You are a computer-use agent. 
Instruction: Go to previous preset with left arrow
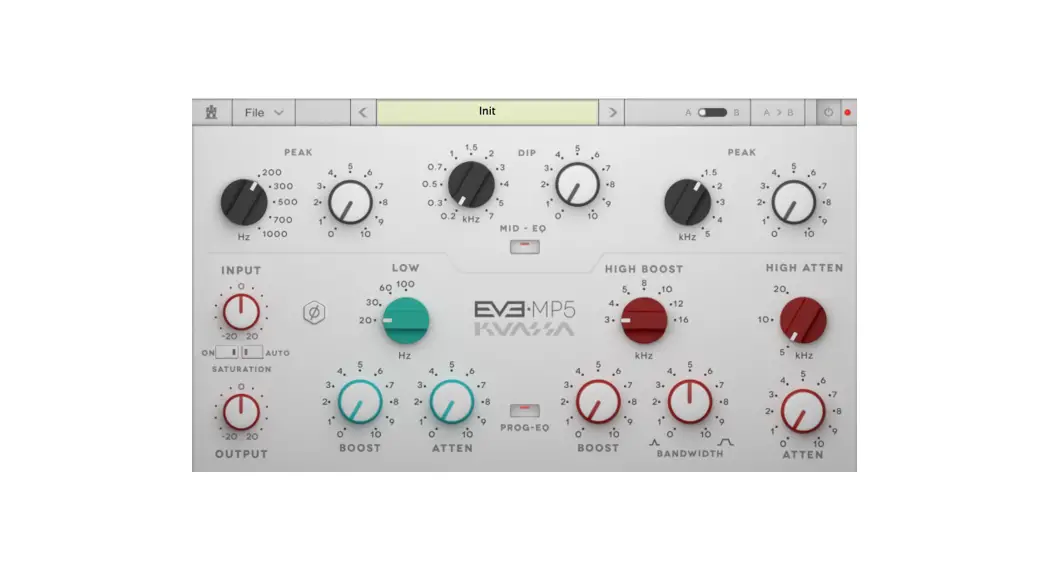click(363, 112)
